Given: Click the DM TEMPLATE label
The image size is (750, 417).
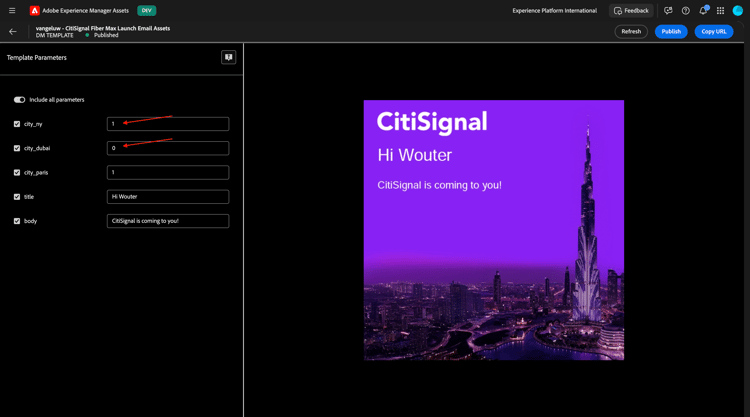Looking at the screenshot, I should pos(55,35).
